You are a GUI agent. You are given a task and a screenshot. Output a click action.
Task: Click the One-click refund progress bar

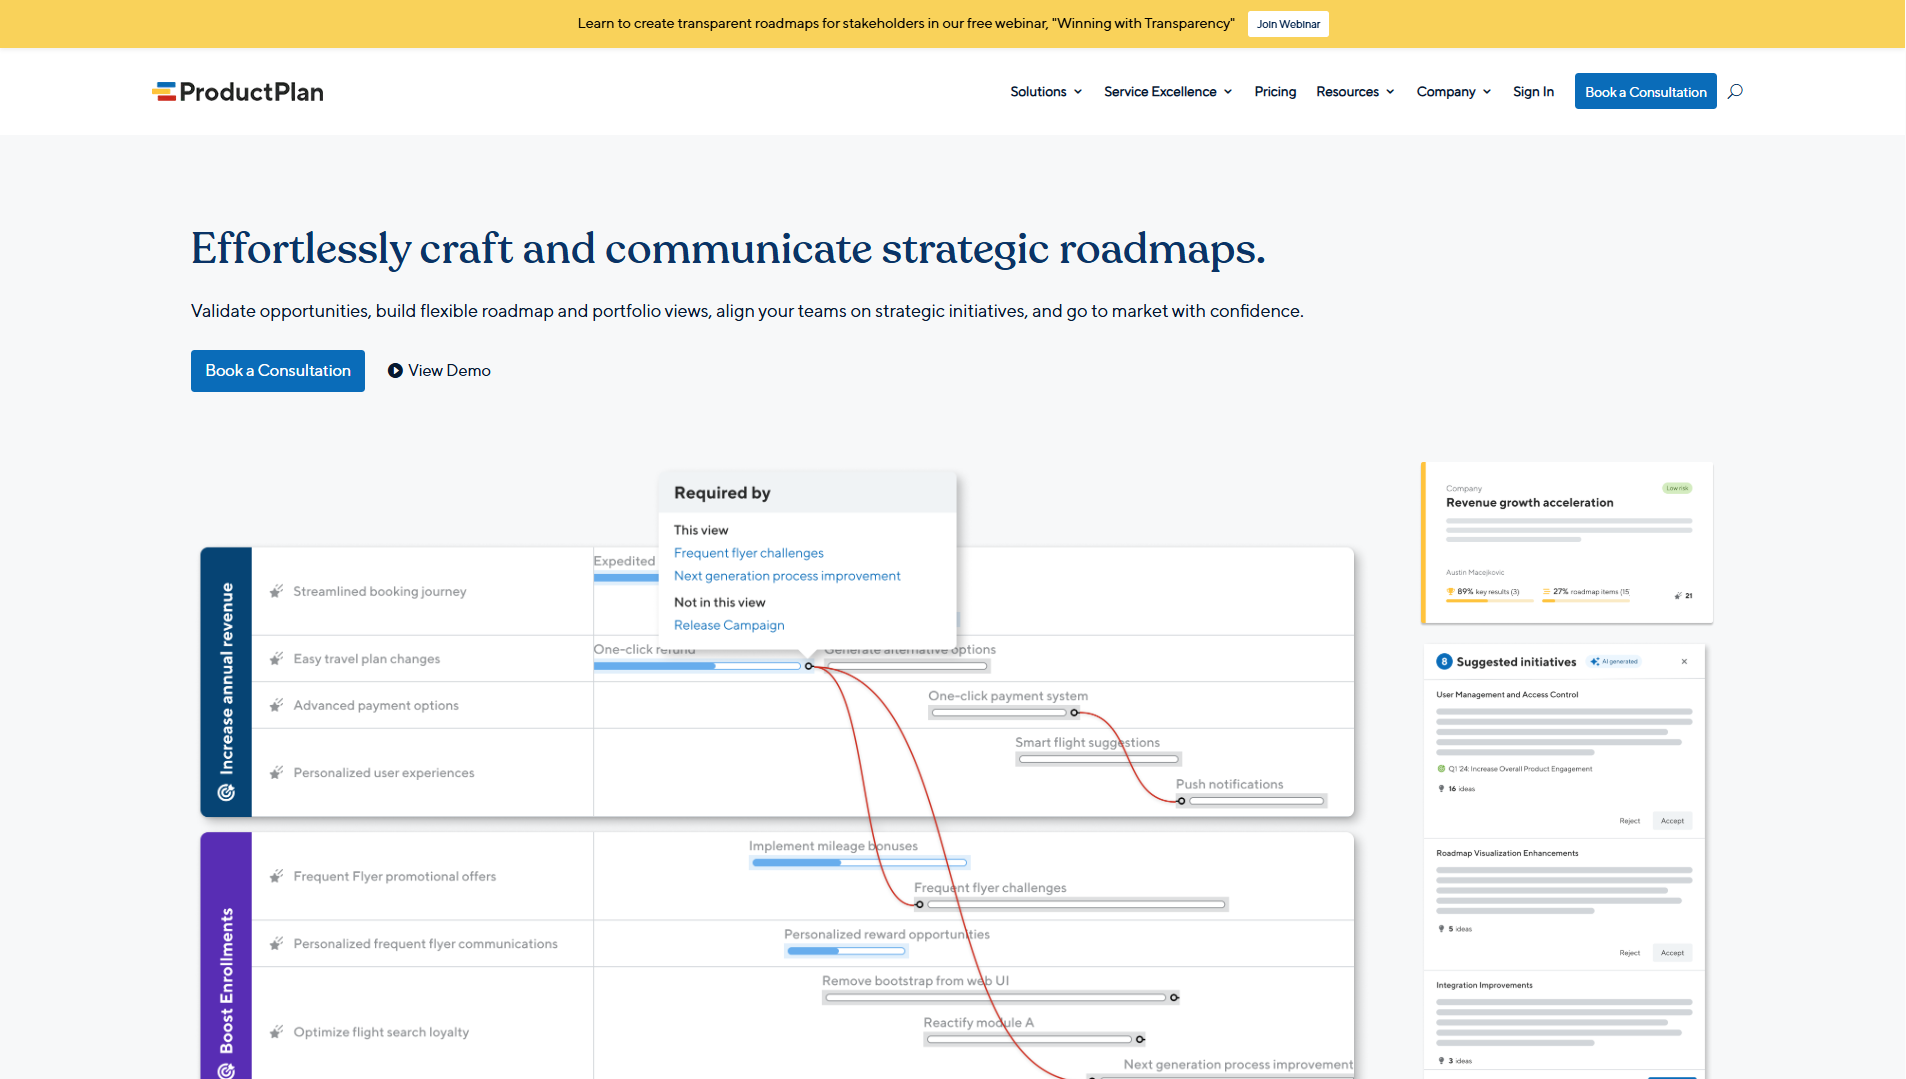coord(698,666)
